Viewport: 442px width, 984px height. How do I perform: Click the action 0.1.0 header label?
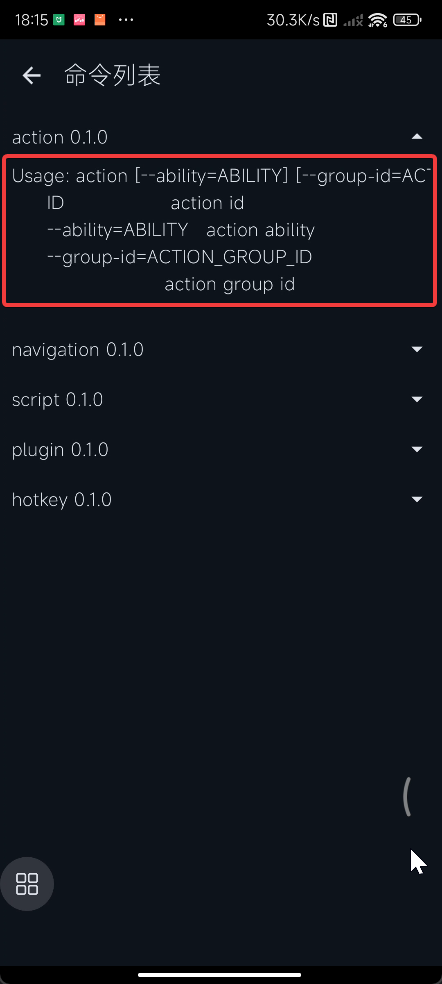coord(60,137)
